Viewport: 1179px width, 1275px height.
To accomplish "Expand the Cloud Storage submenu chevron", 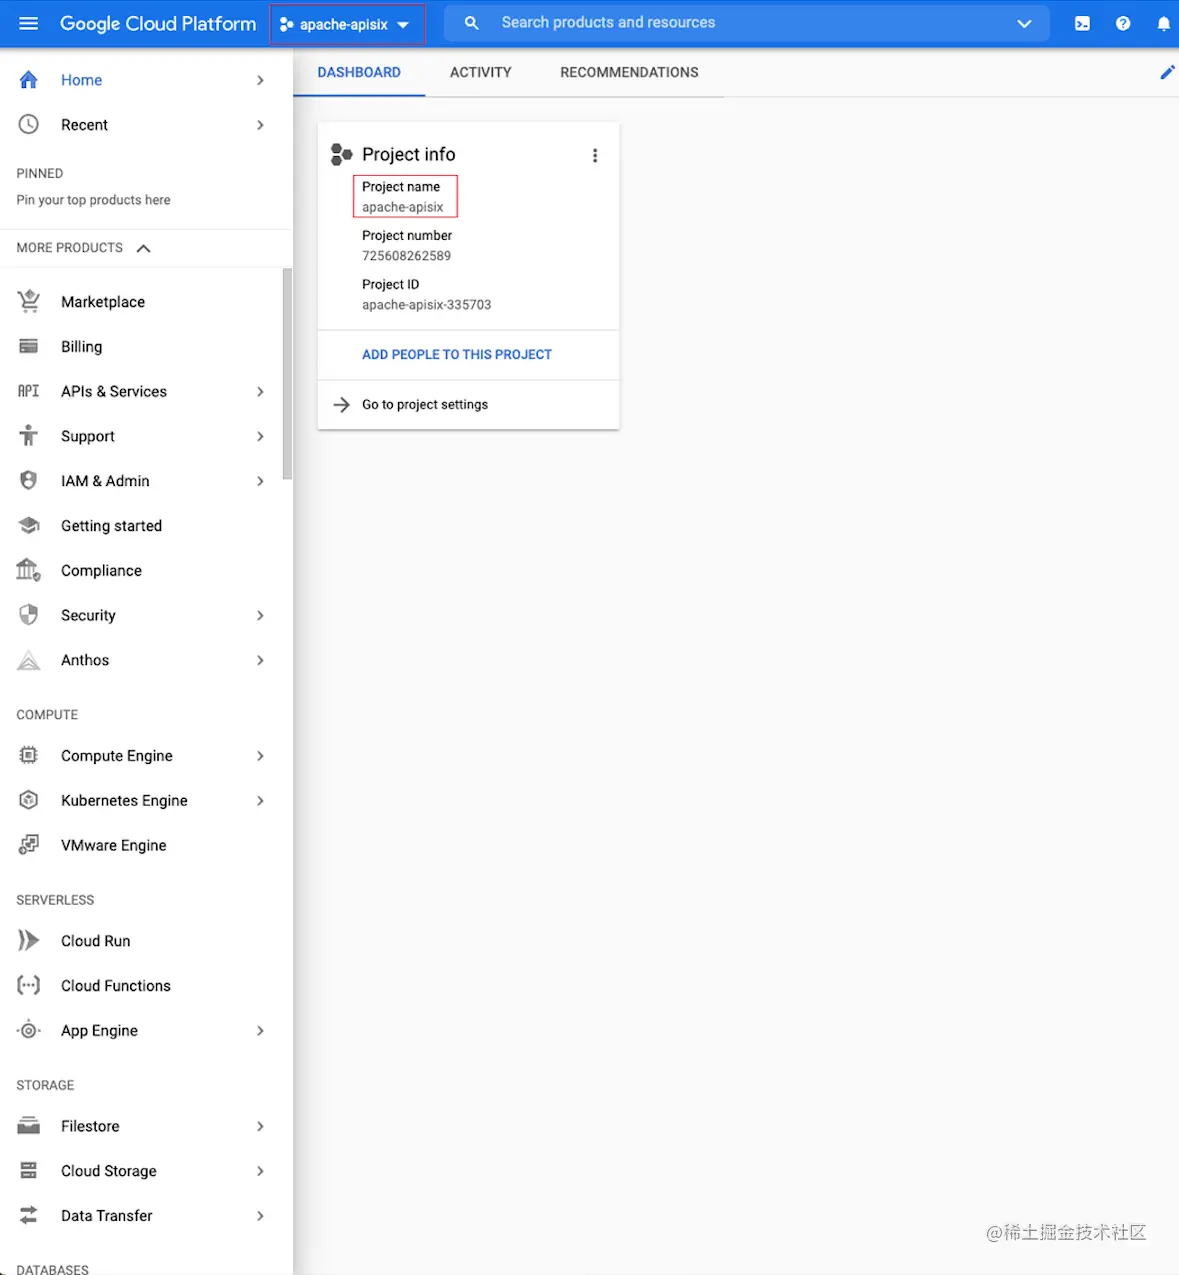I will (x=260, y=1171).
